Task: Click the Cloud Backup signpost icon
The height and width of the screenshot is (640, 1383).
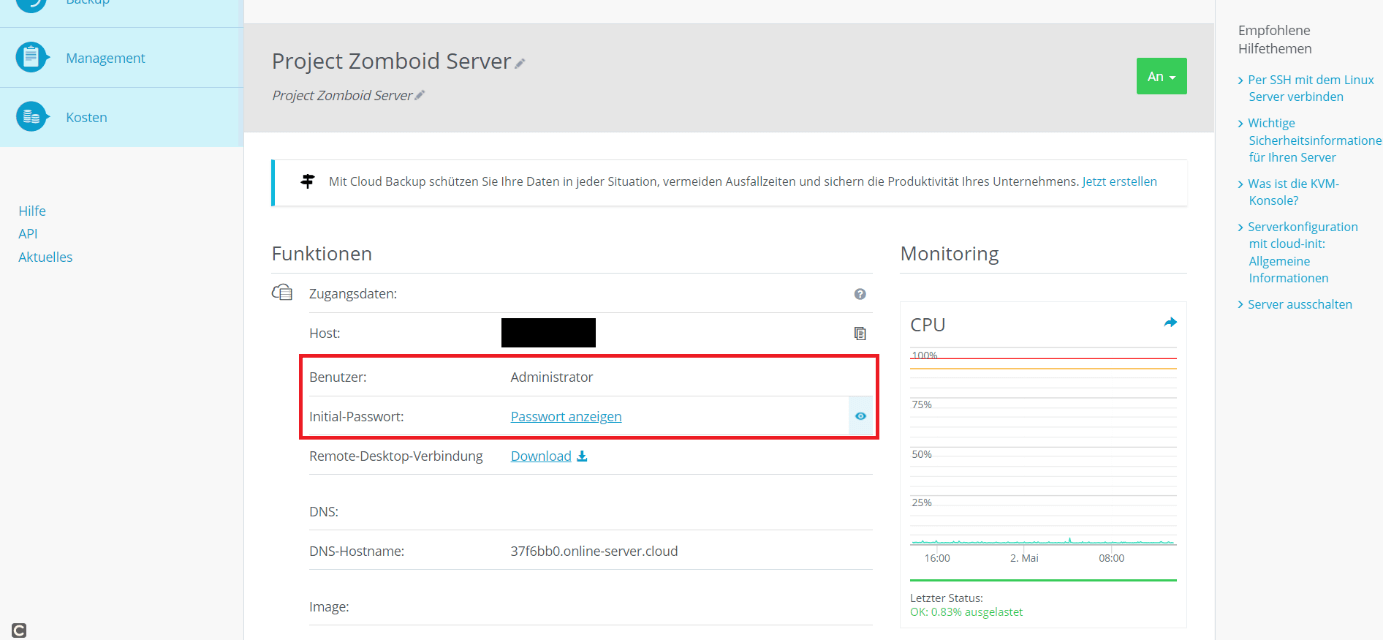Action: [308, 182]
